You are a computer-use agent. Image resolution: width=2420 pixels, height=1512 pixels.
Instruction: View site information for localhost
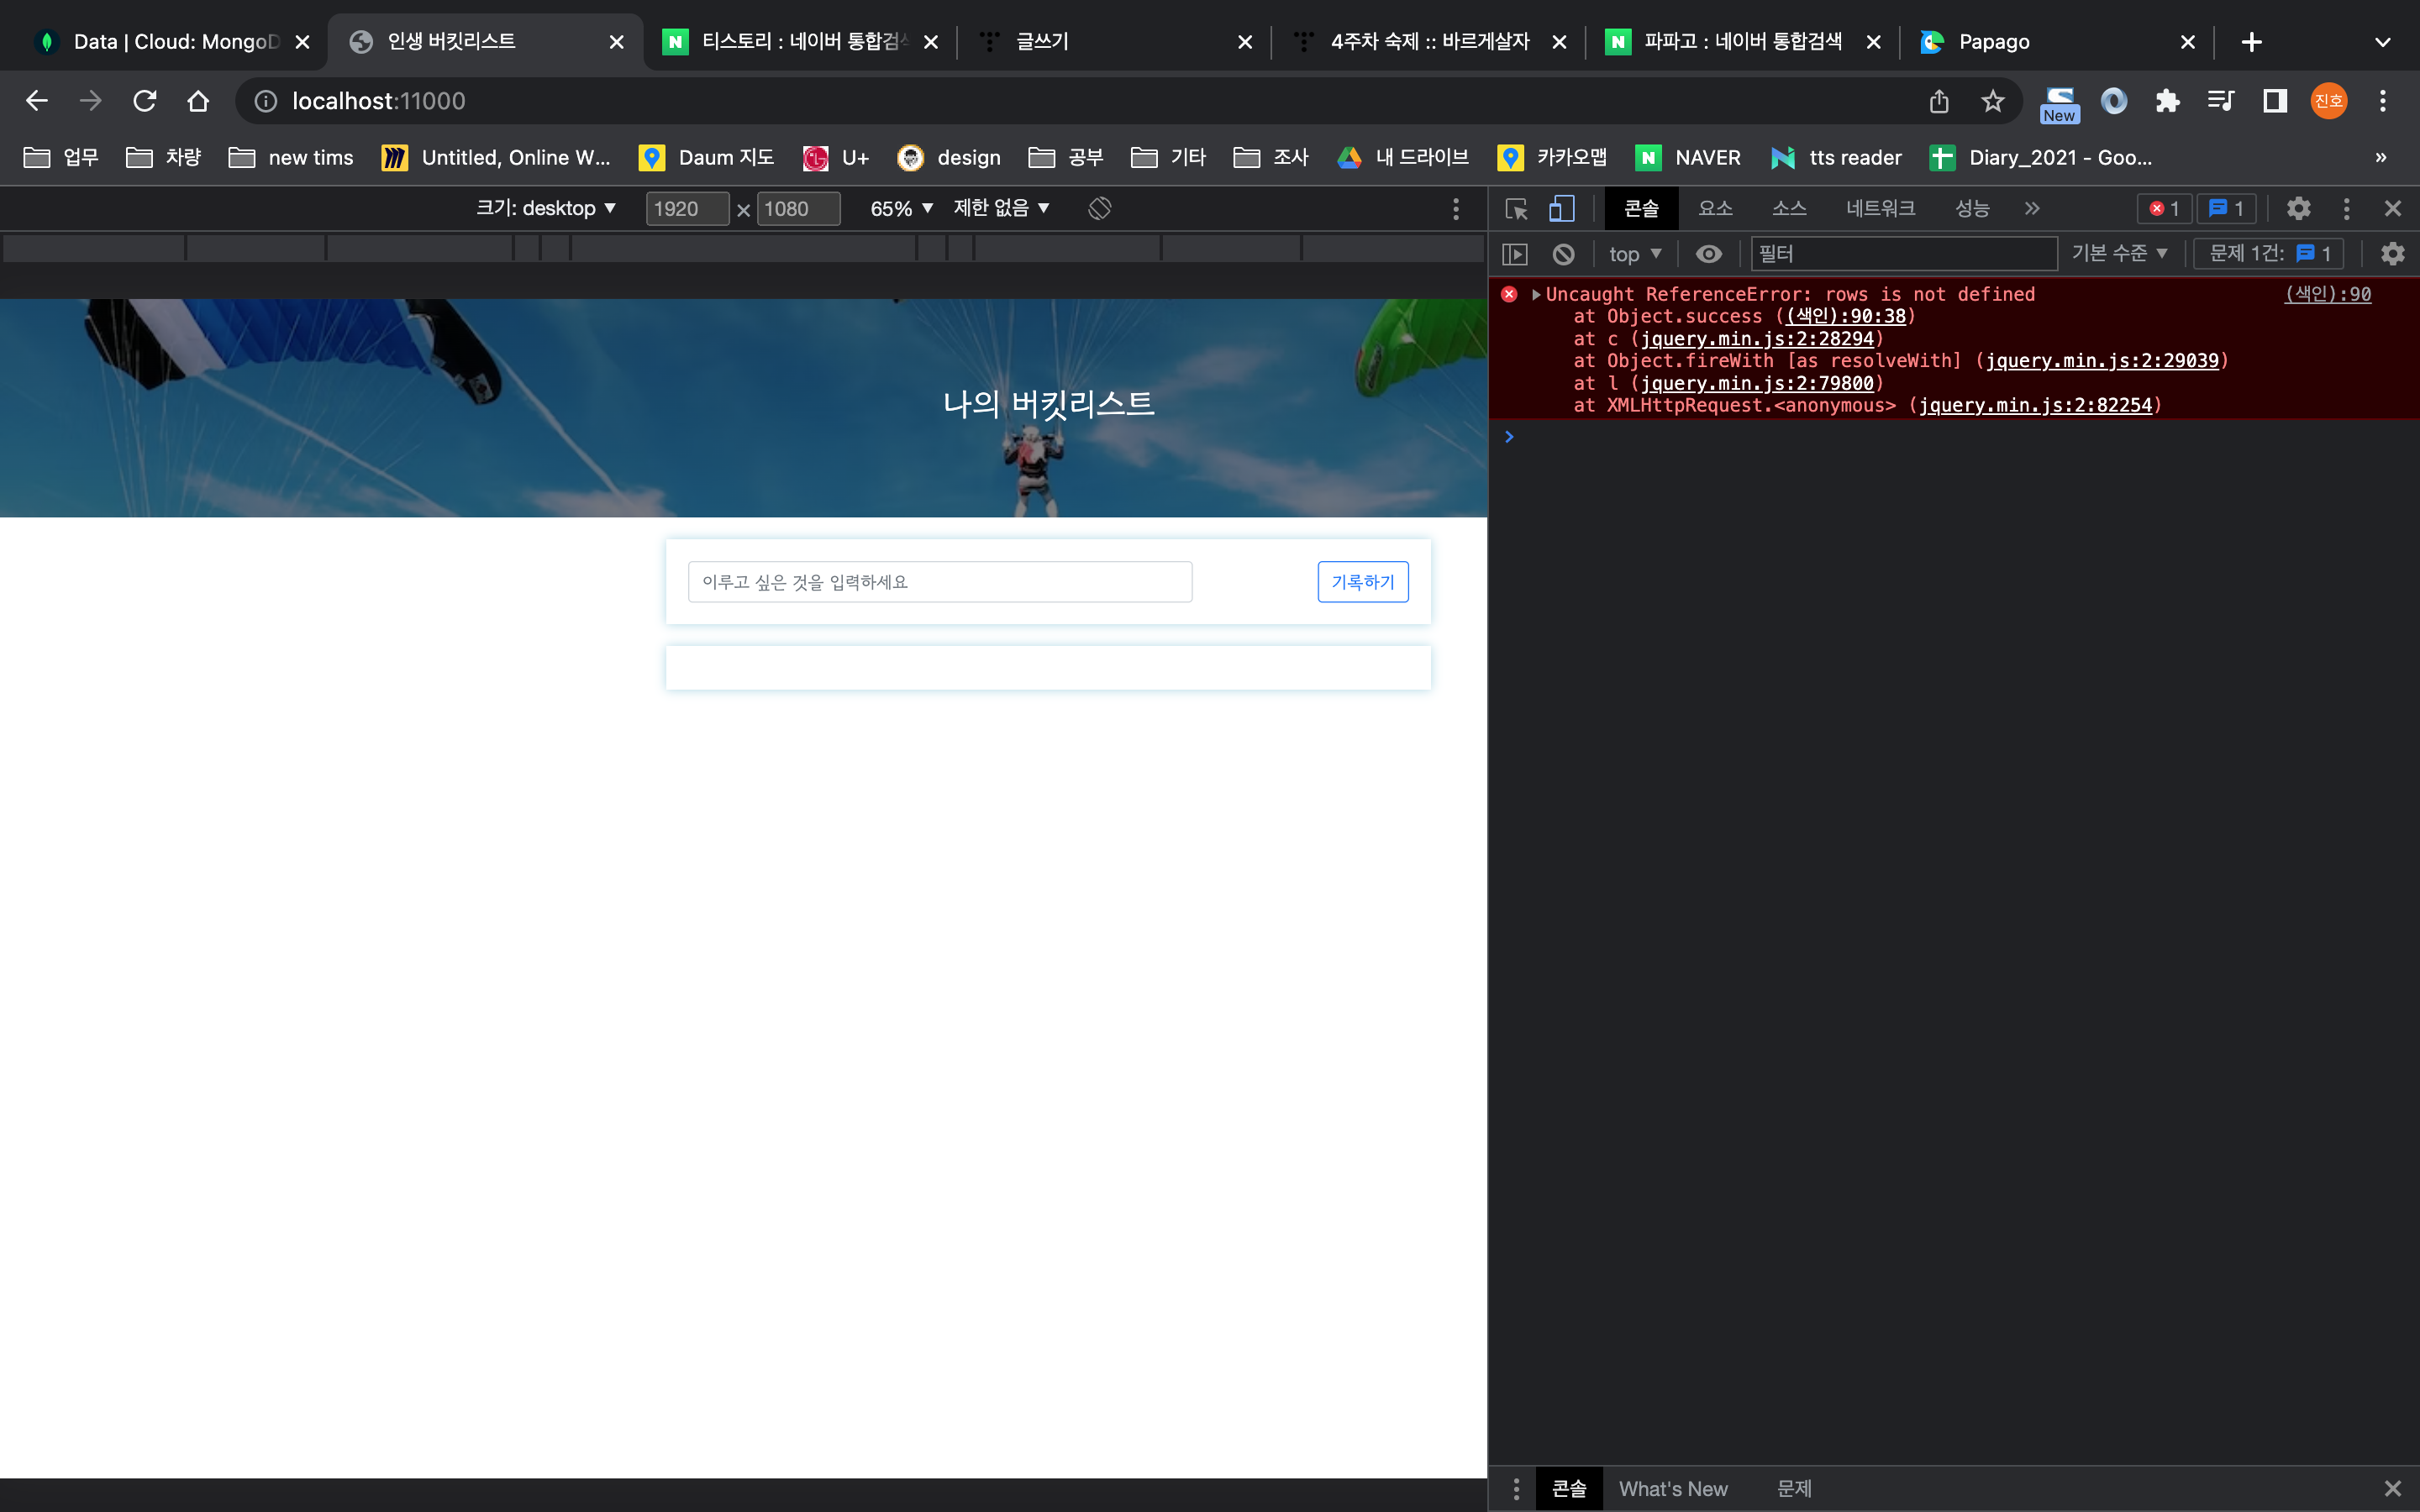(265, 101)
